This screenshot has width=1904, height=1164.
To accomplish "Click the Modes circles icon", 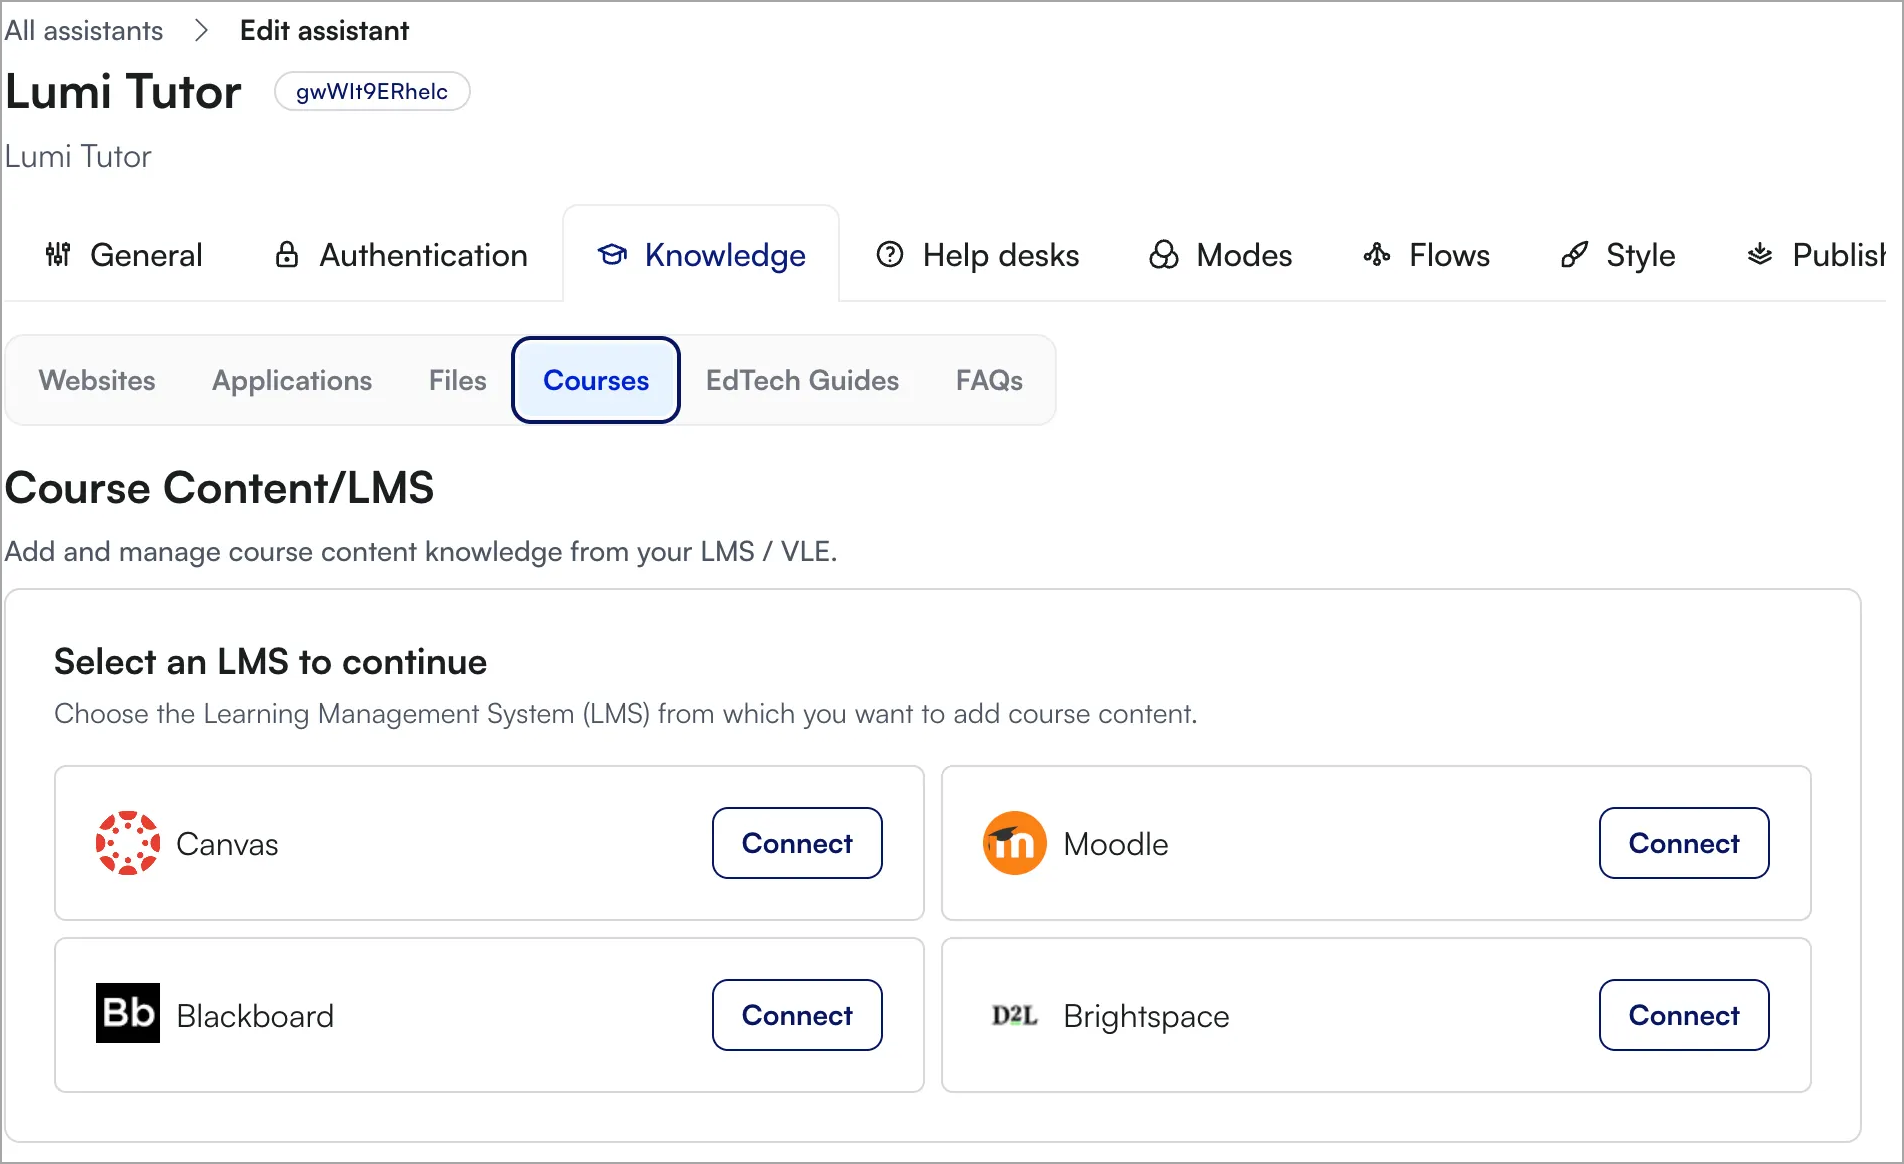I will click(1164, 255).
